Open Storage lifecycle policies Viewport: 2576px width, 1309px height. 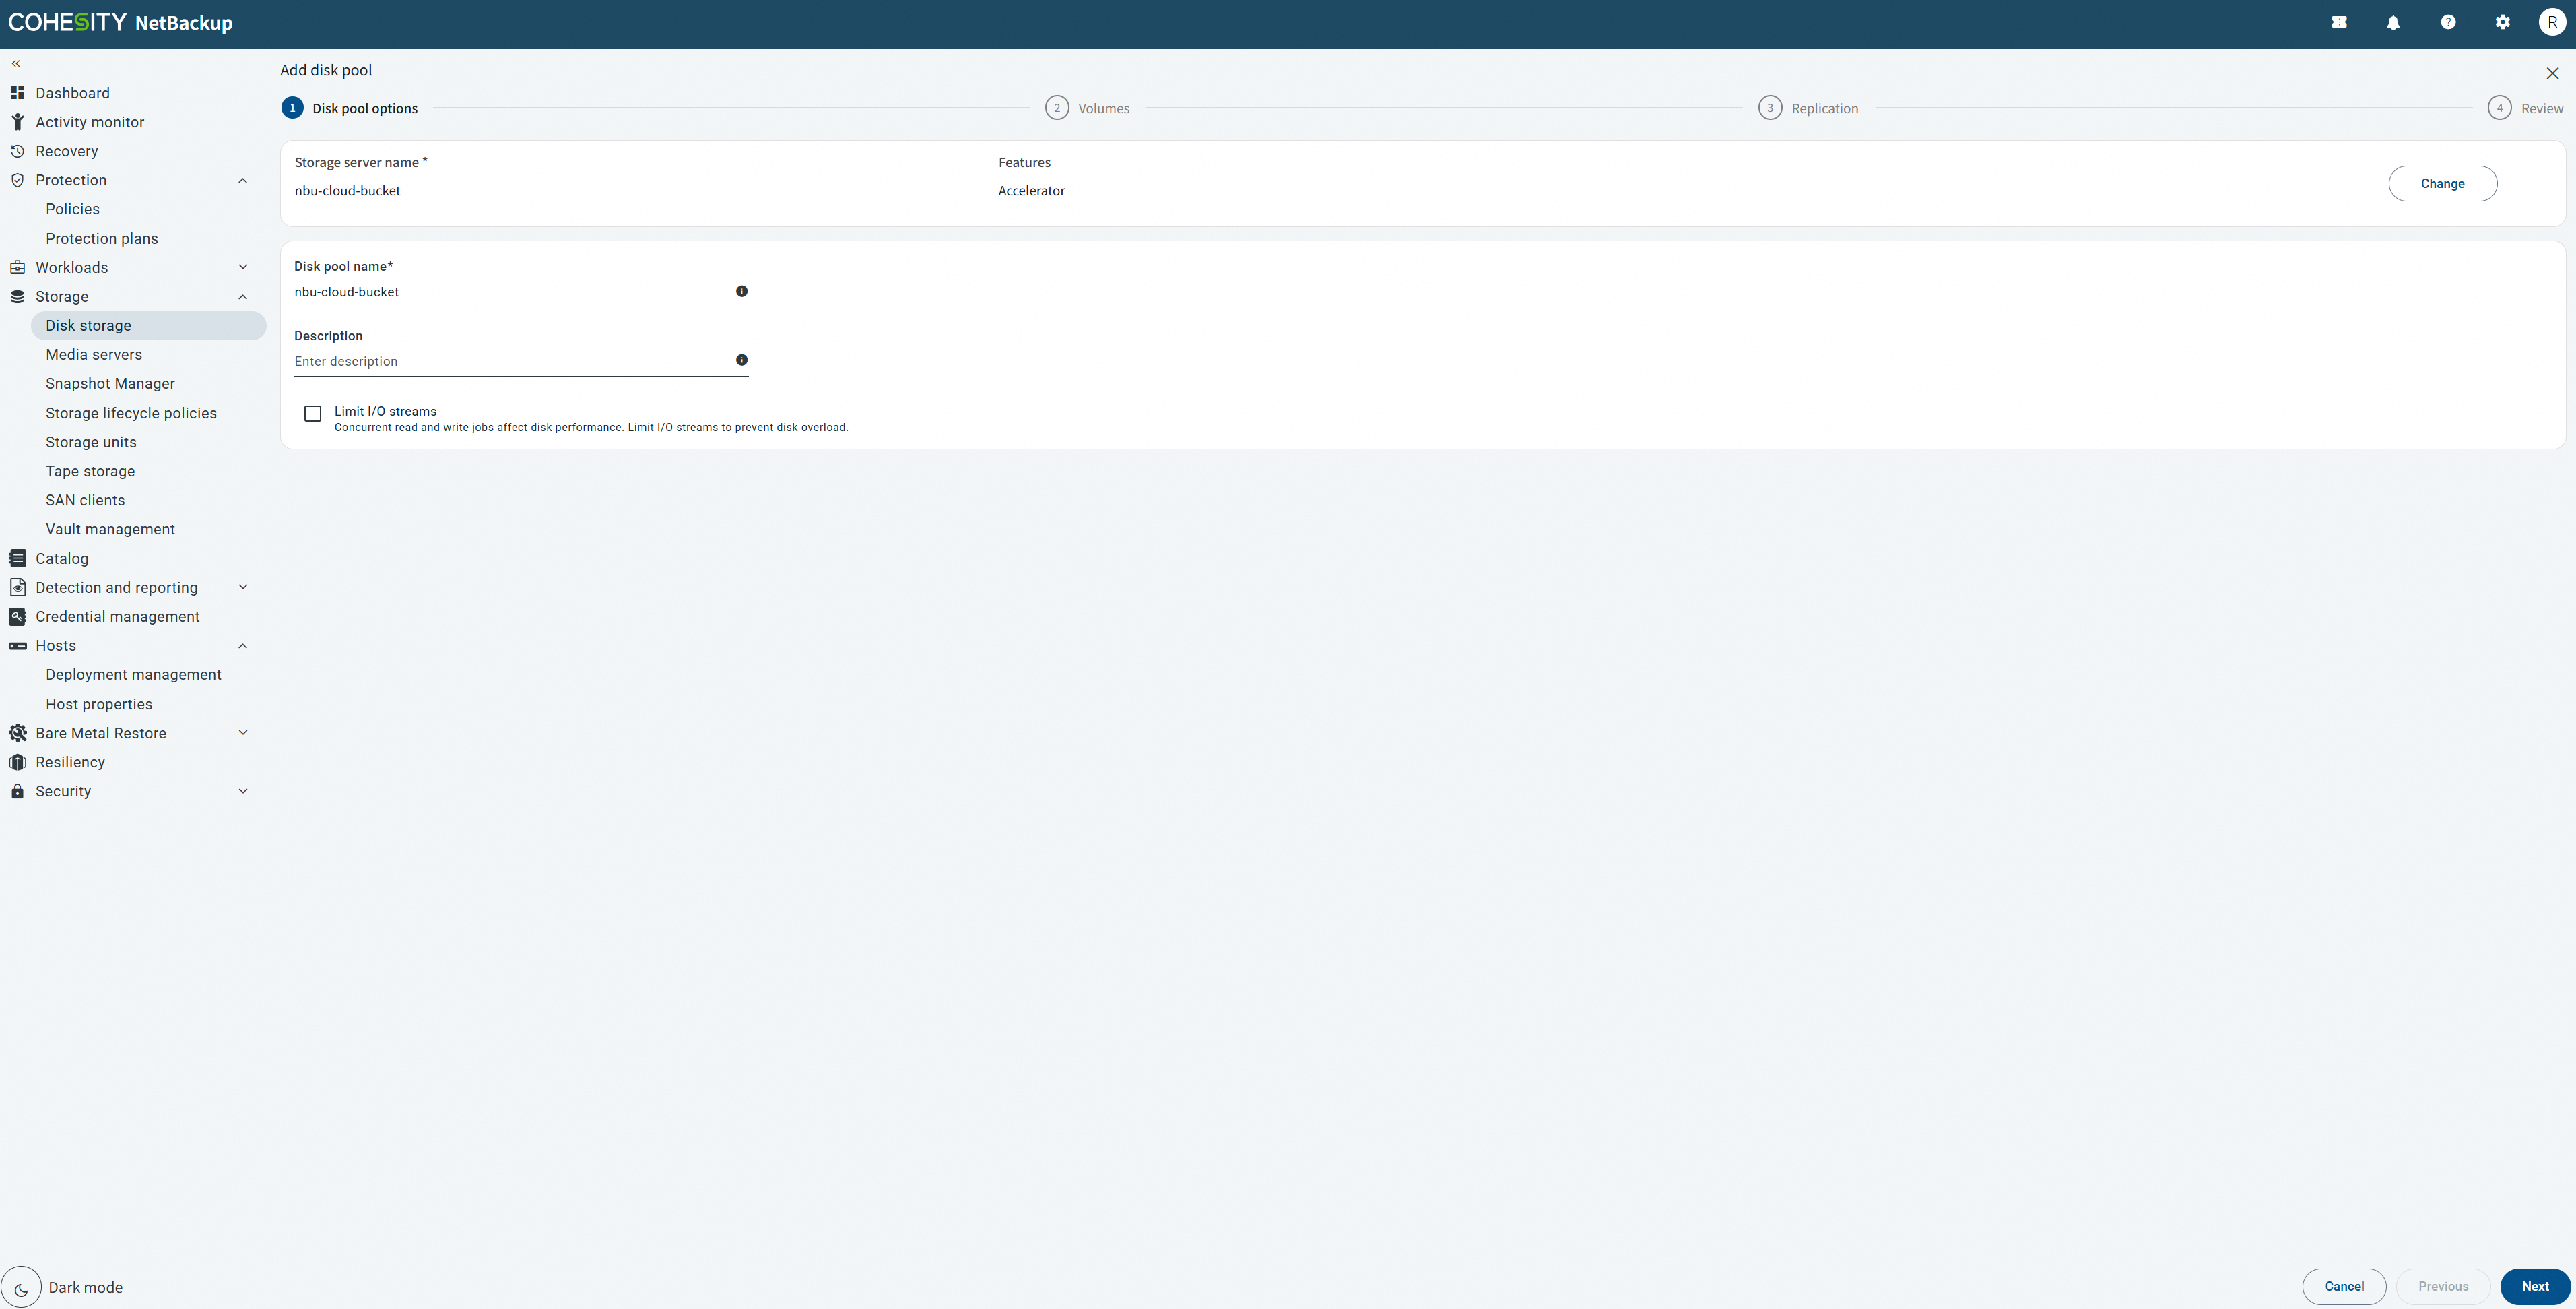click(131, 413)
